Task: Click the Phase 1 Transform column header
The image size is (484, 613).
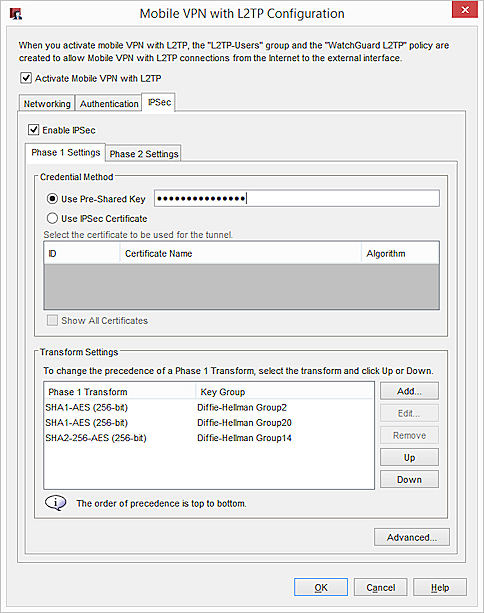Action: coord(120,391)
